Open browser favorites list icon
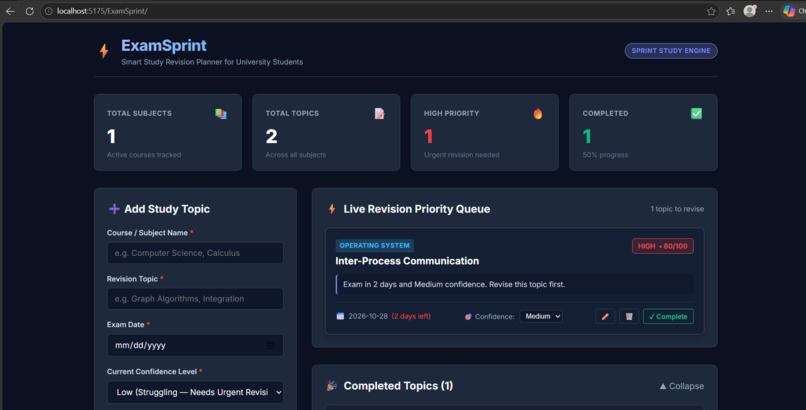This screenshot has height=410, width=806. [x=730, y=11]
